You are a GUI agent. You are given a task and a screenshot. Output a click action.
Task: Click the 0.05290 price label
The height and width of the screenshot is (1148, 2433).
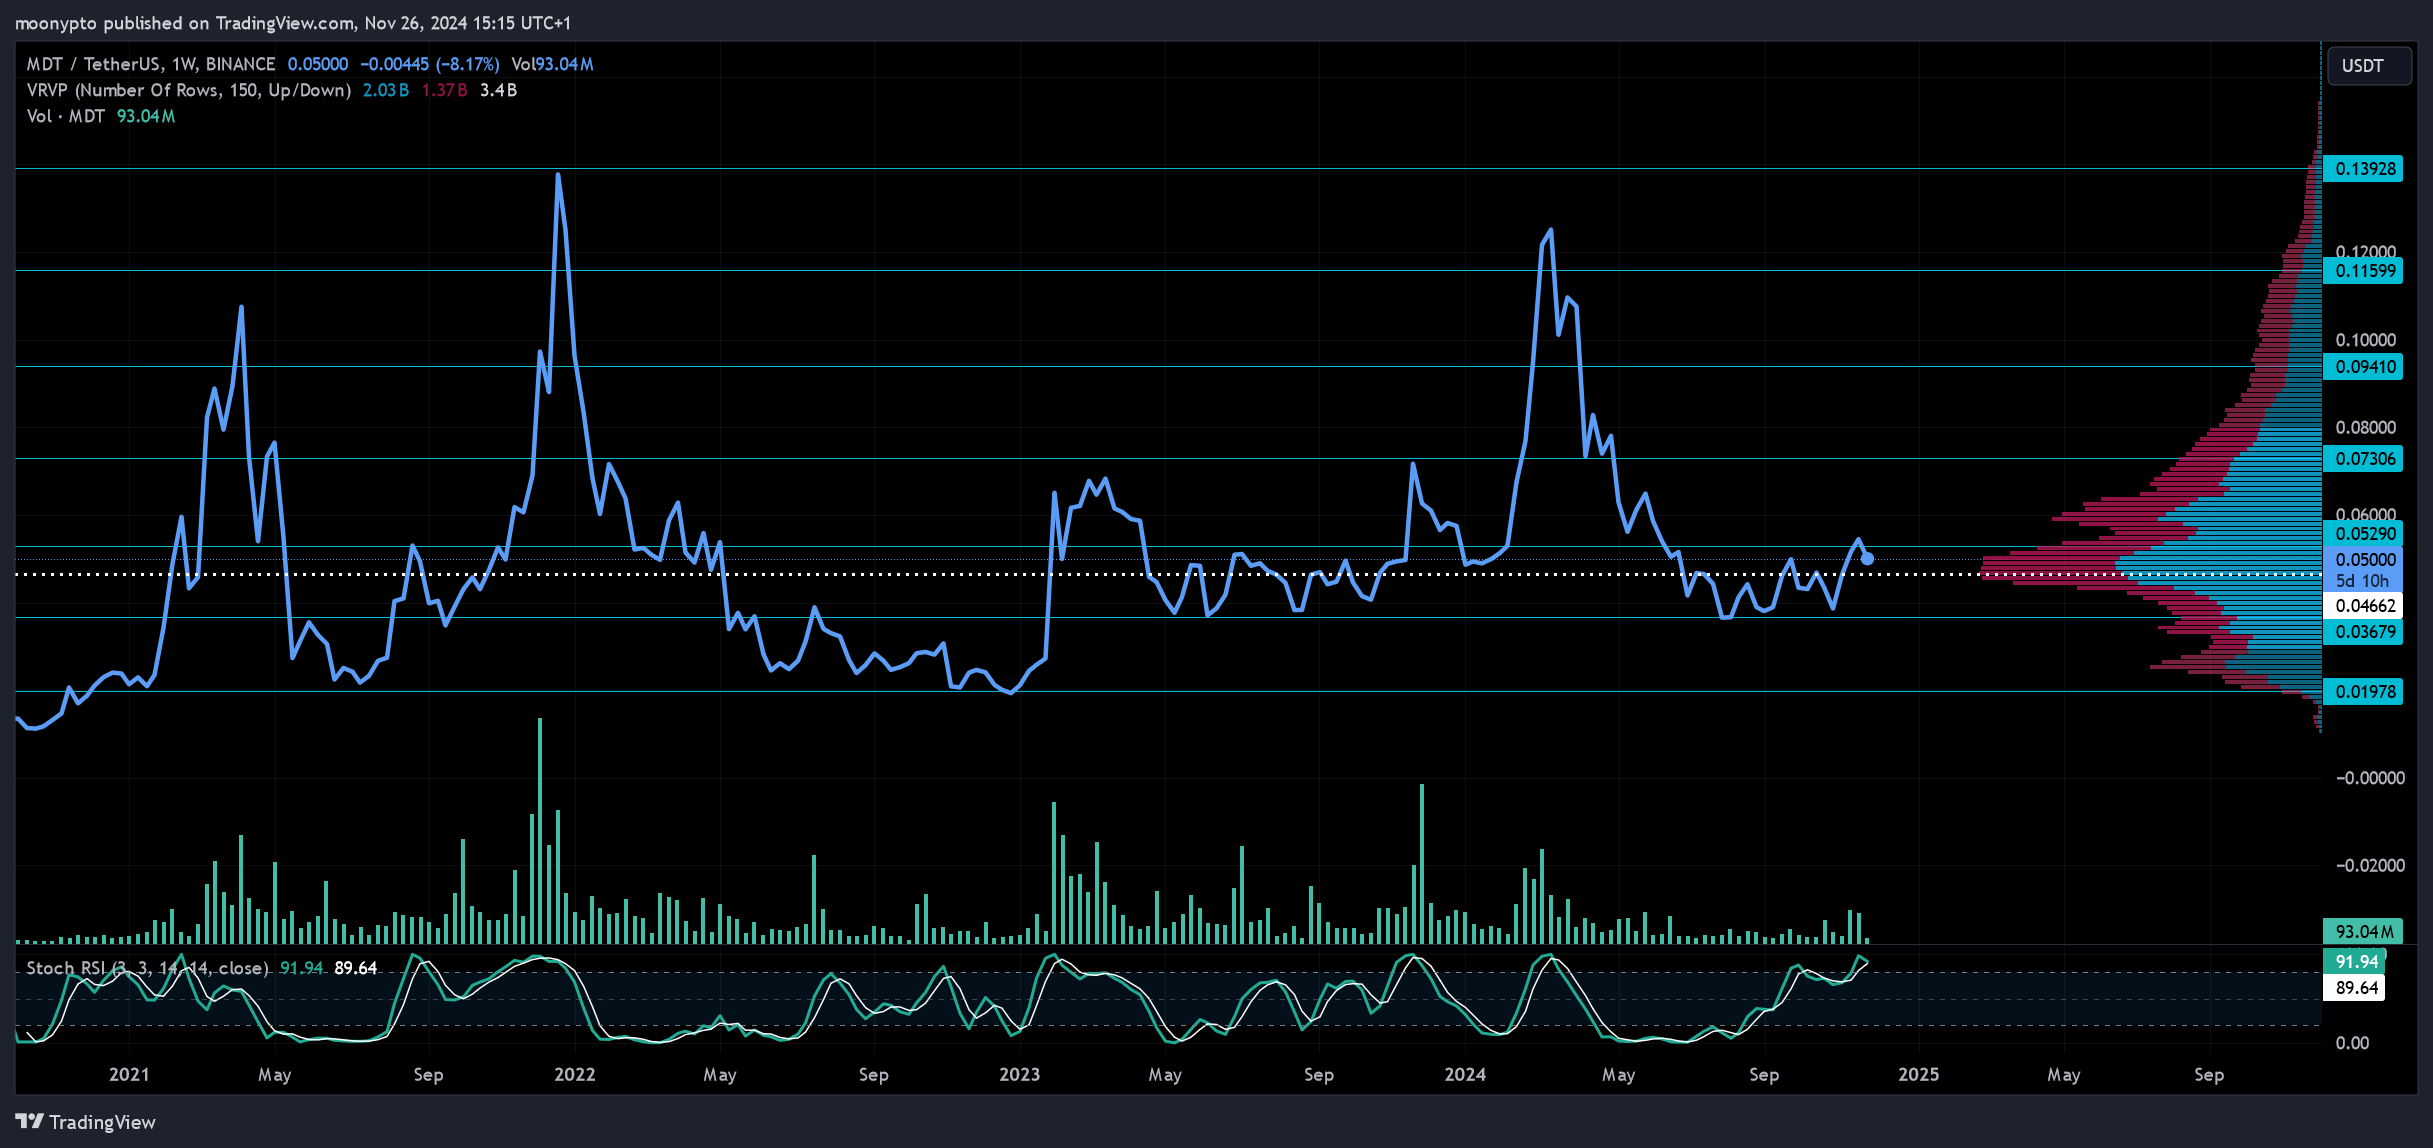[x=2363, y=534]
